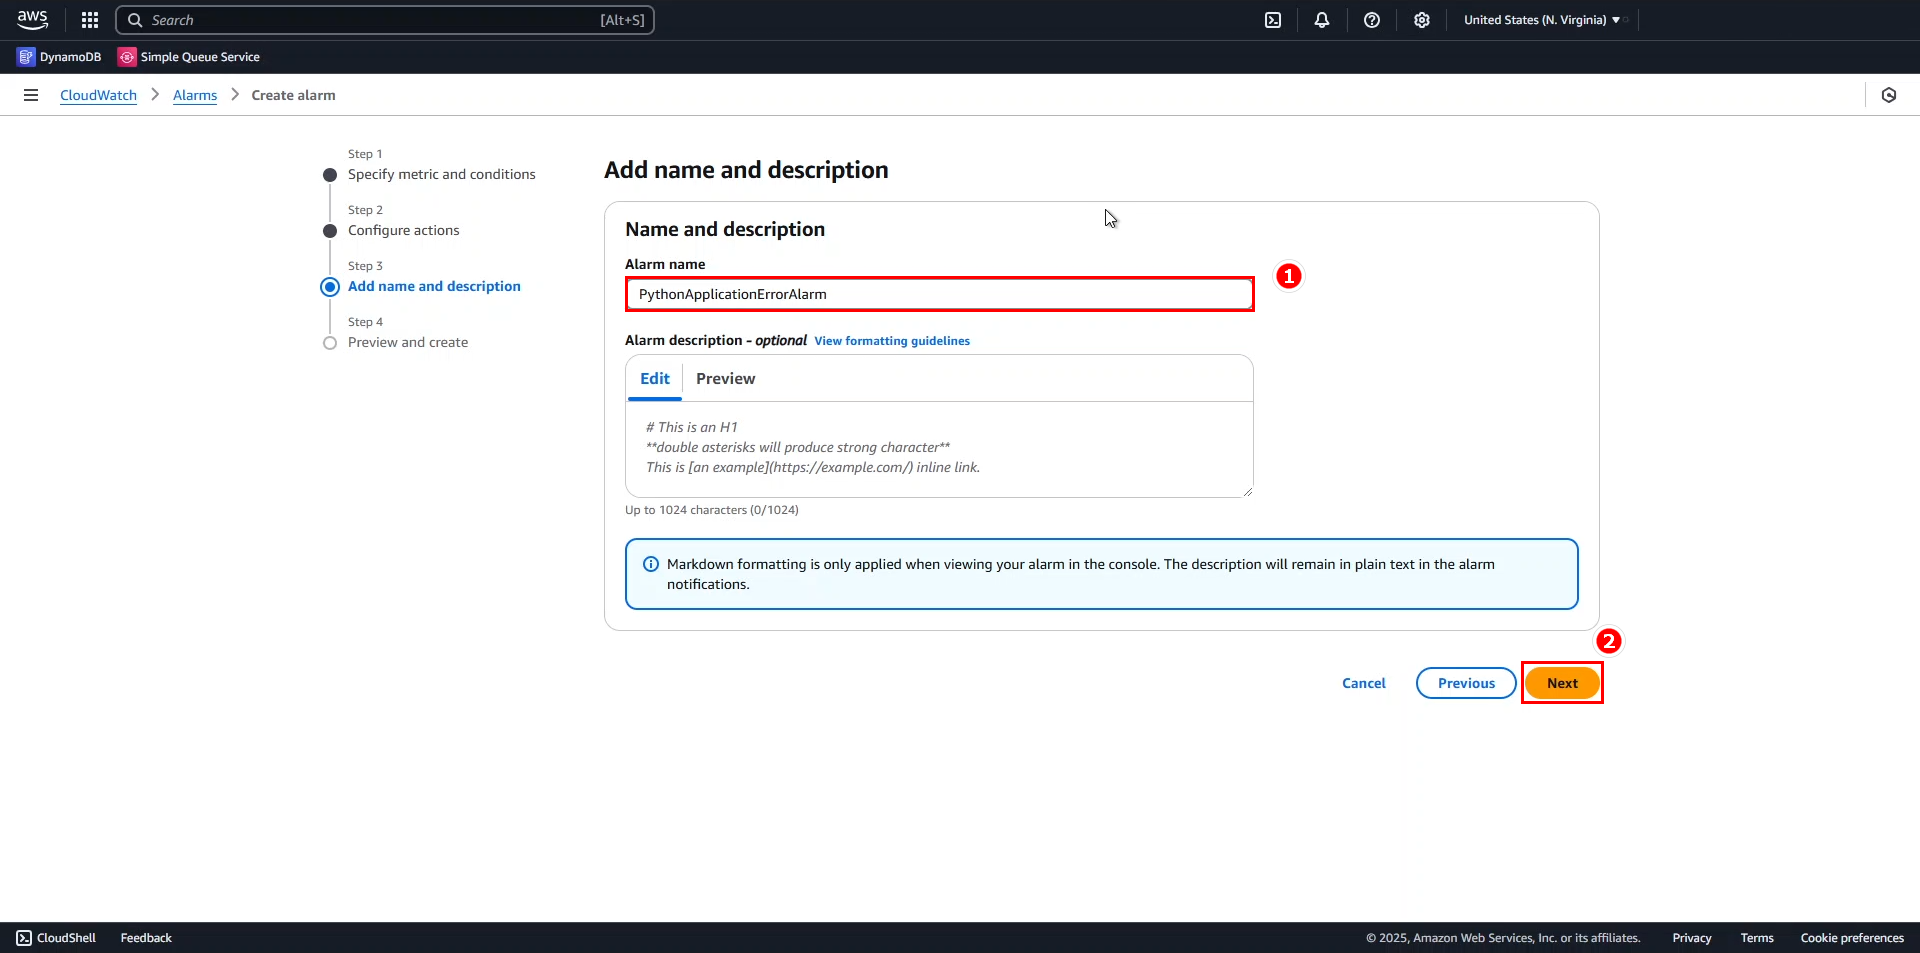This screenshot has height=953, width=1920.
Task: Switch to the Edit tab
Action: coord(655,379)
